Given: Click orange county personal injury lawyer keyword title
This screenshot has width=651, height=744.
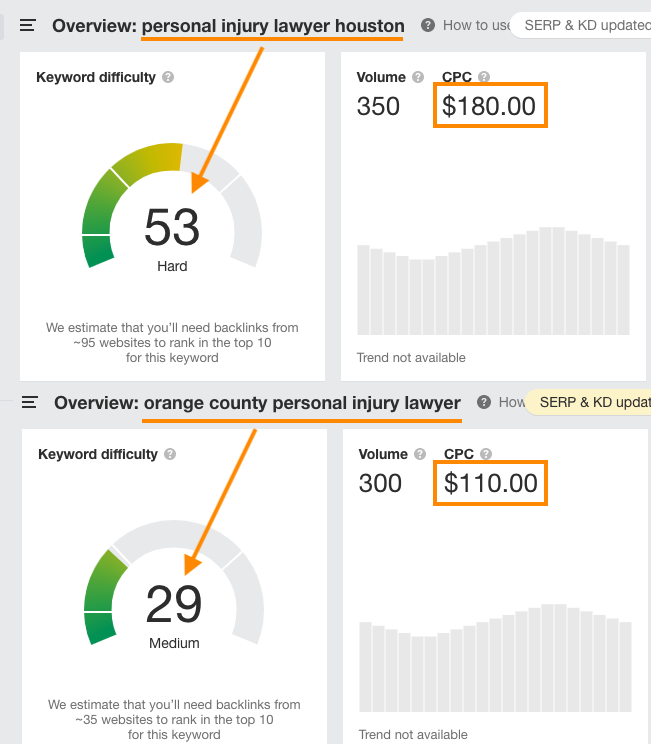Looking at the screenshot, I should [x=302, y=403].
